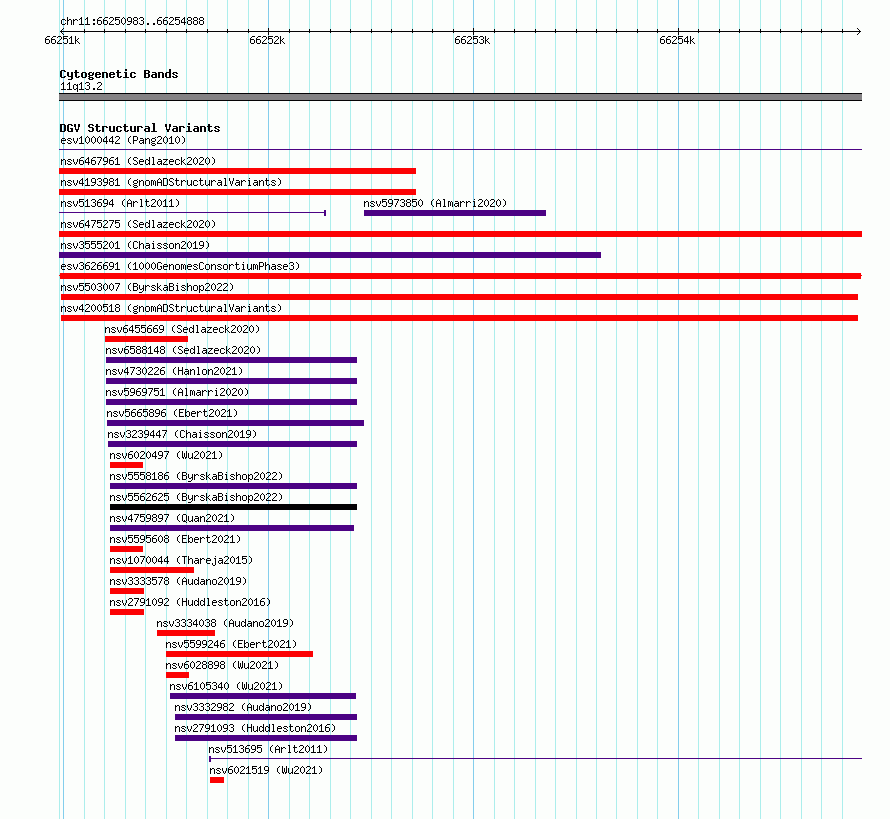Image resolution: width=890 pixels, height=819 pixels.
Task: Open nsv4193981 (gnomADStructuralVariants) label
Action: tap(171, 182)
